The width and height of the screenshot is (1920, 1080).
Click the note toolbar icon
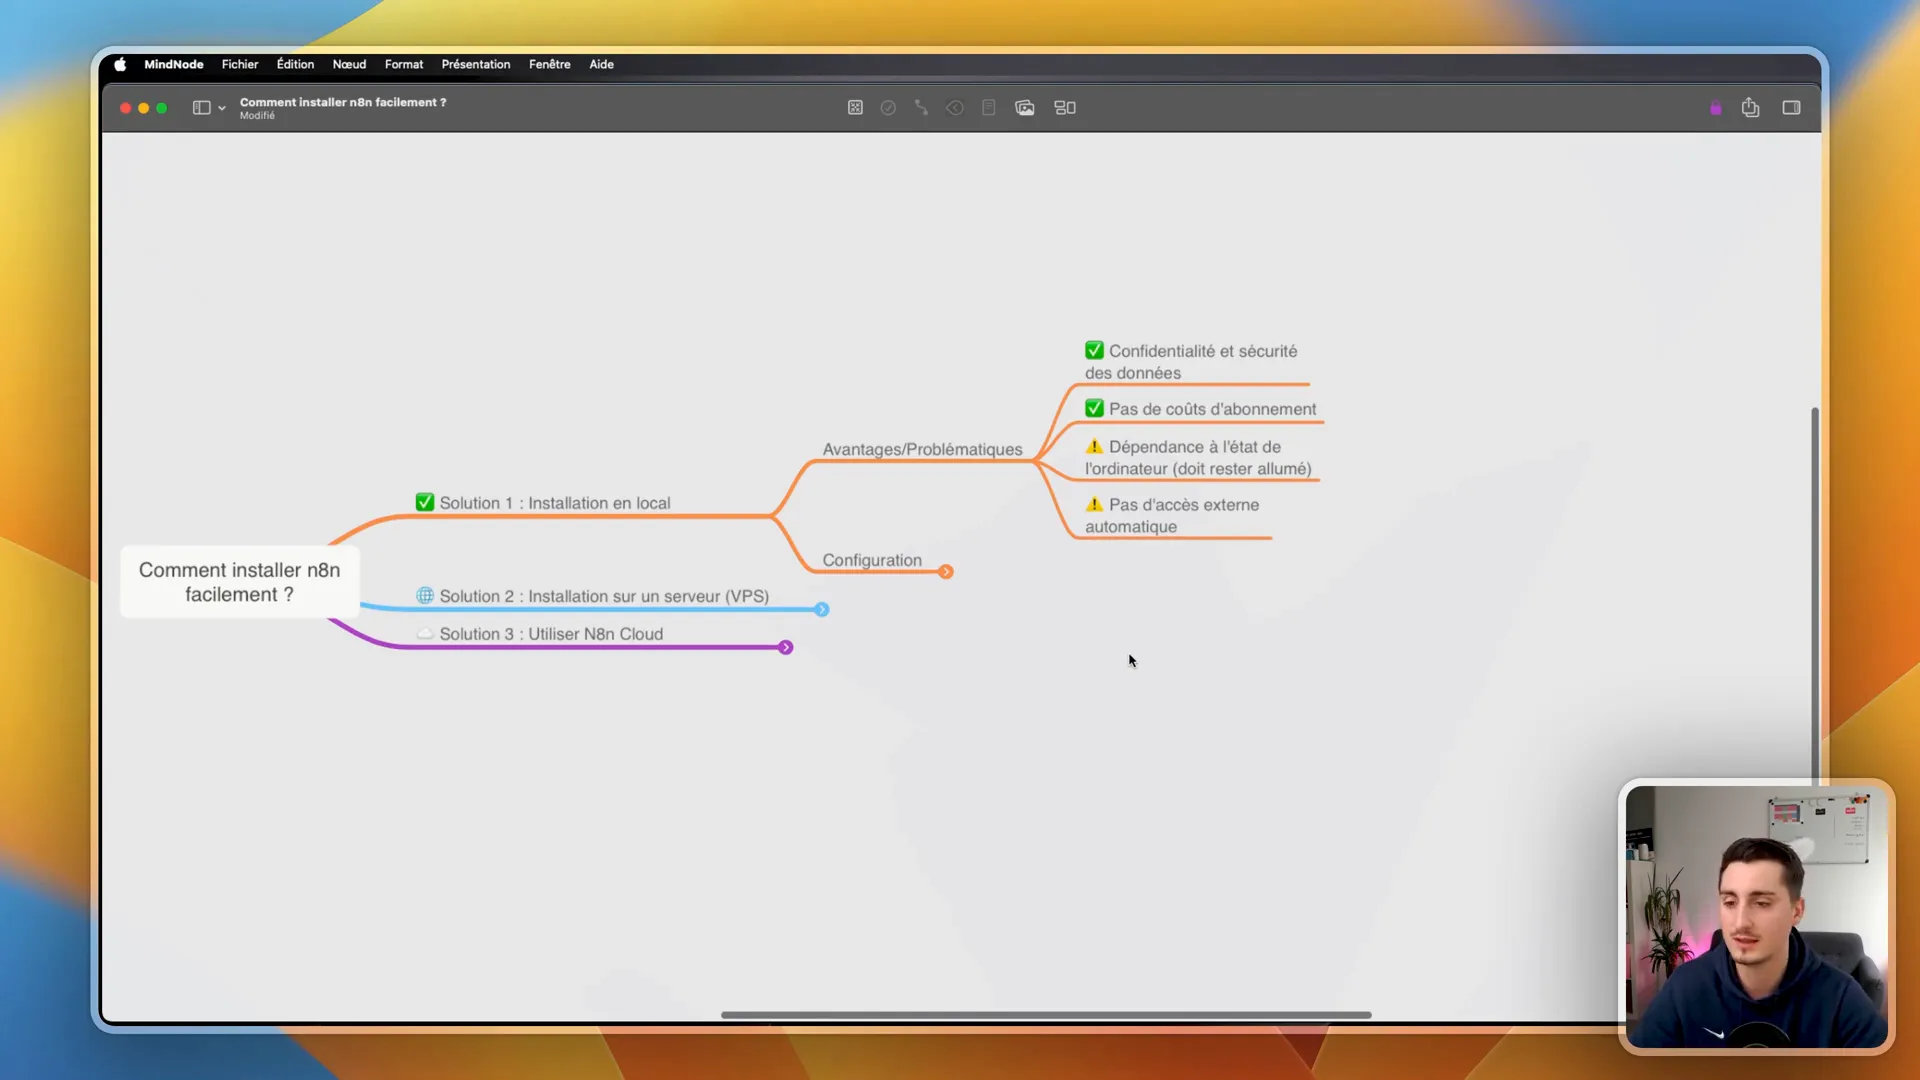point(988,108)
